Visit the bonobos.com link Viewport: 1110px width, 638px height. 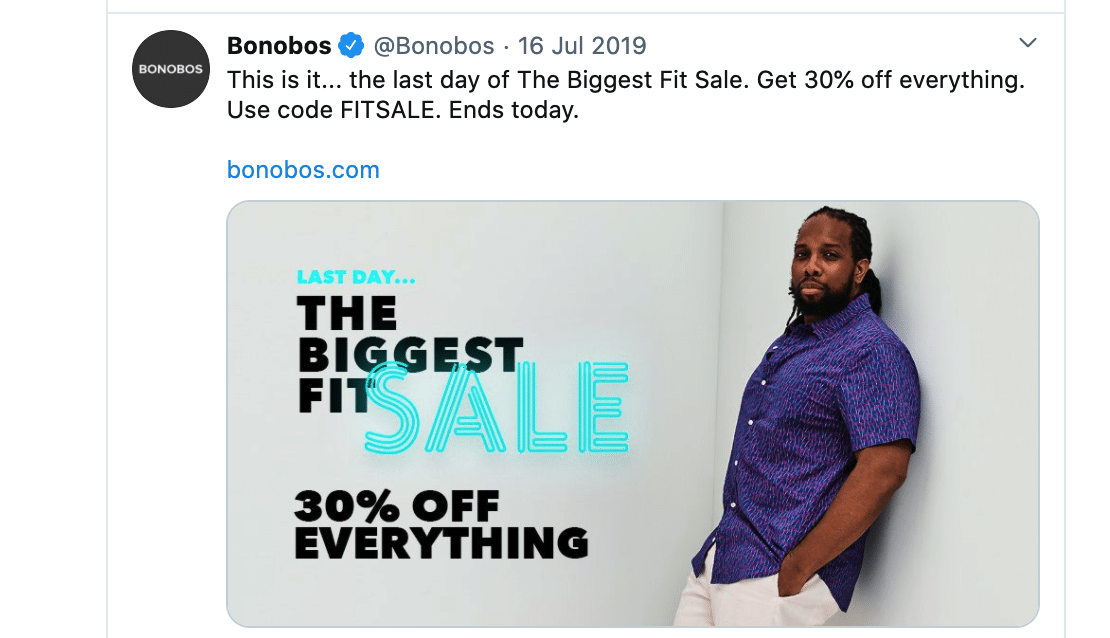[x=303, y=170]
